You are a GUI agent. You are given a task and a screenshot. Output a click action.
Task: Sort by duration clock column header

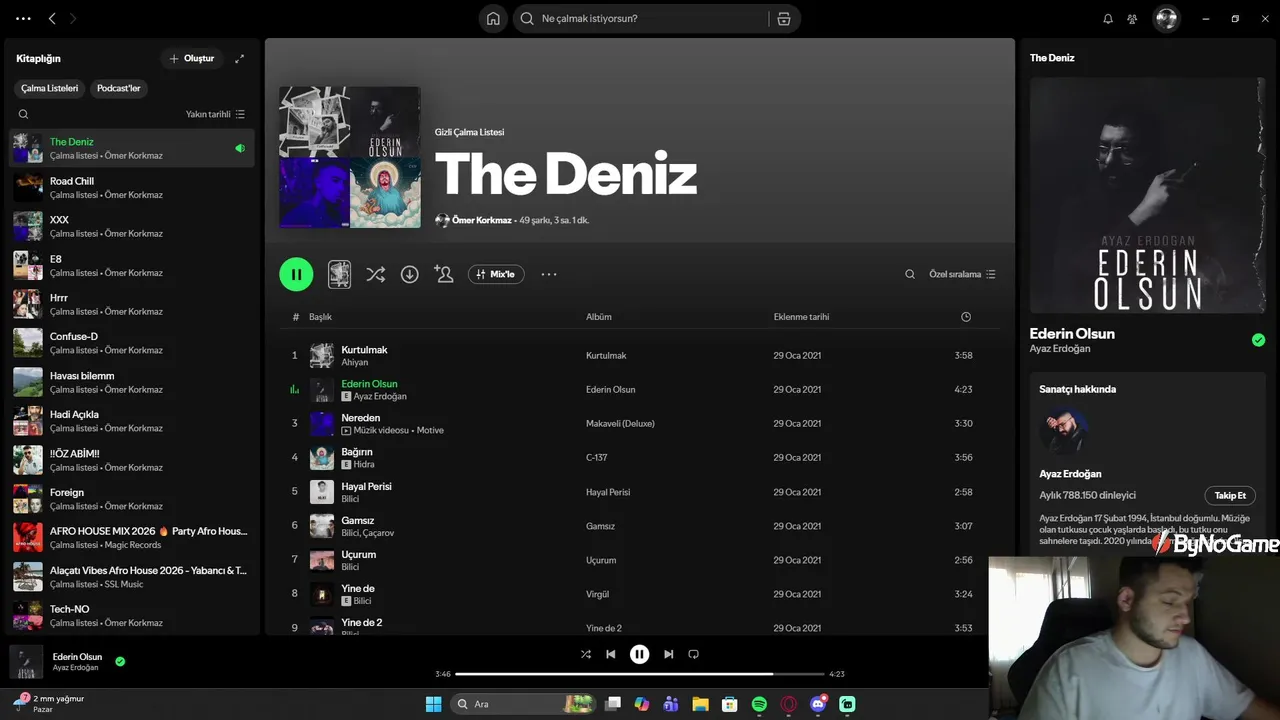[966, 317]
